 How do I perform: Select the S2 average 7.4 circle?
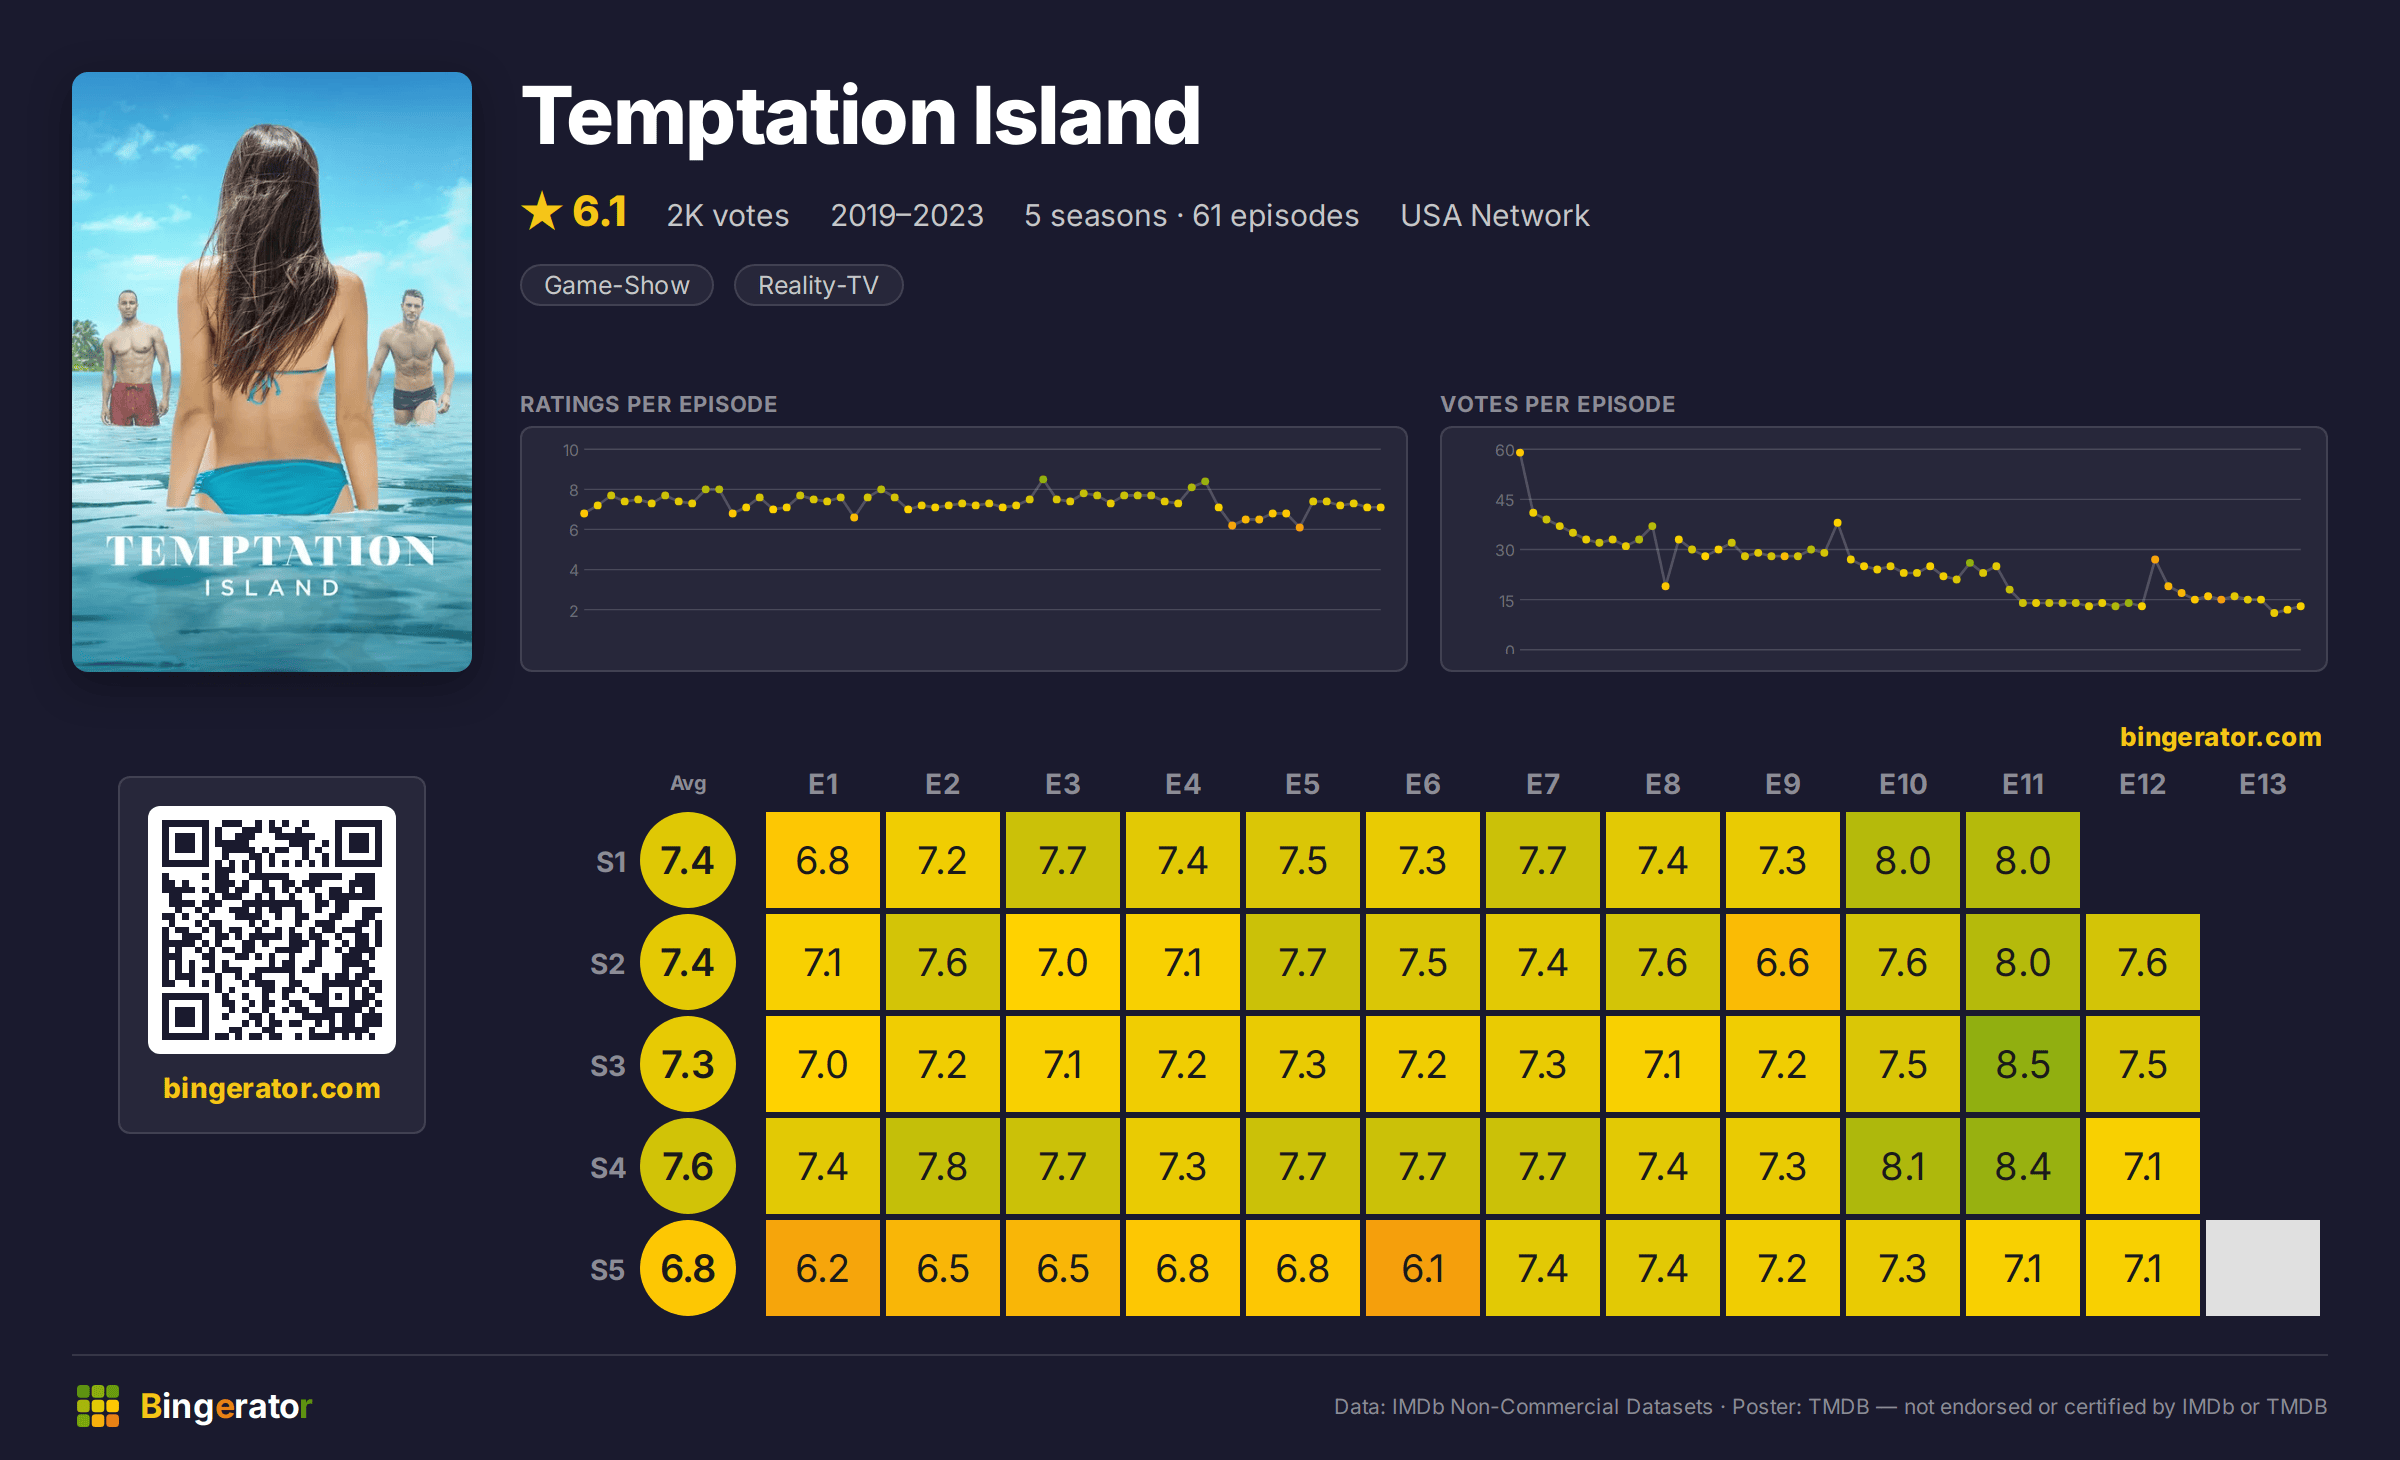click(688, 963)
